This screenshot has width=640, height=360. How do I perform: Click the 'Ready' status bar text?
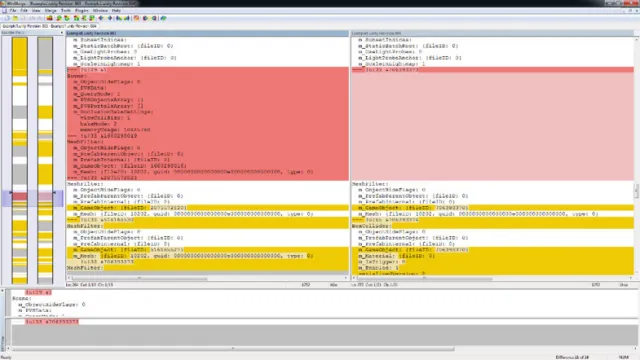(x=6, y=357)
